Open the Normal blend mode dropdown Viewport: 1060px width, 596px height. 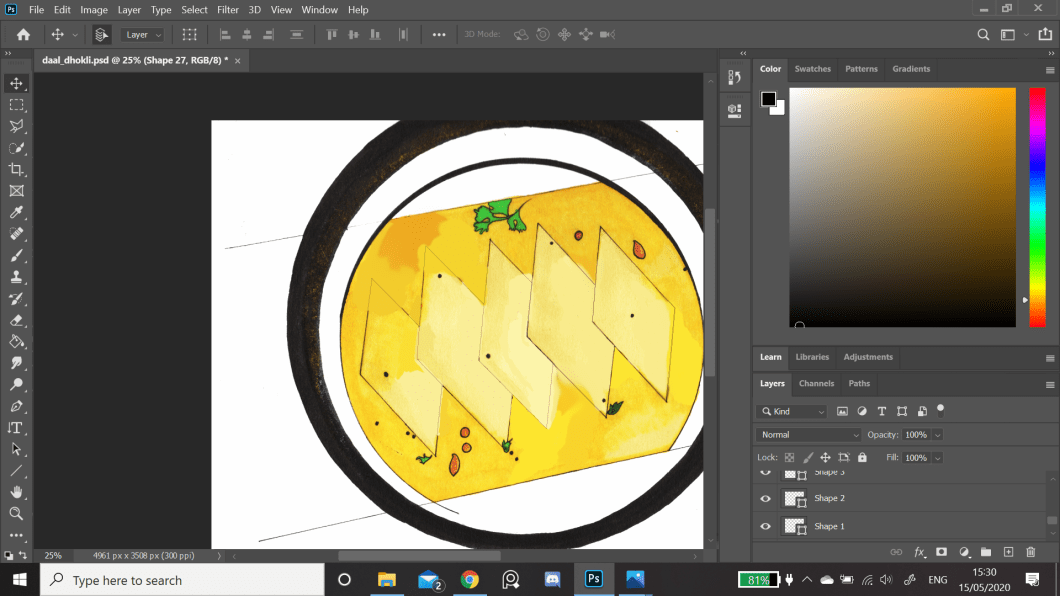[808, 435]
